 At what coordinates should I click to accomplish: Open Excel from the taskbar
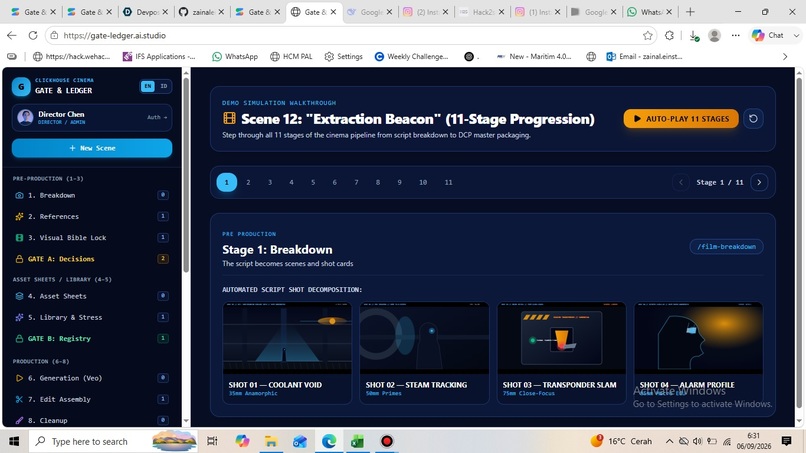click(x=357, y=441)
